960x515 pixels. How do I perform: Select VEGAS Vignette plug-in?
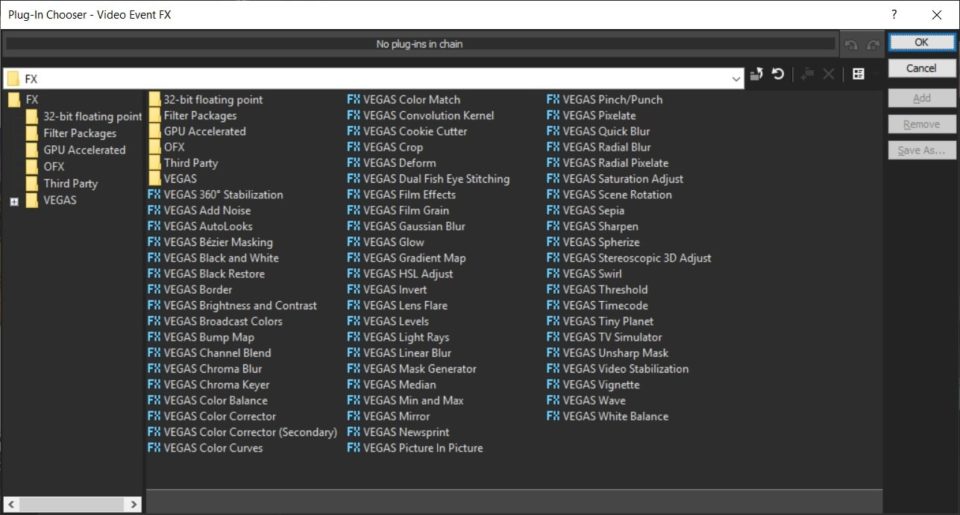[x=593, y=385]
